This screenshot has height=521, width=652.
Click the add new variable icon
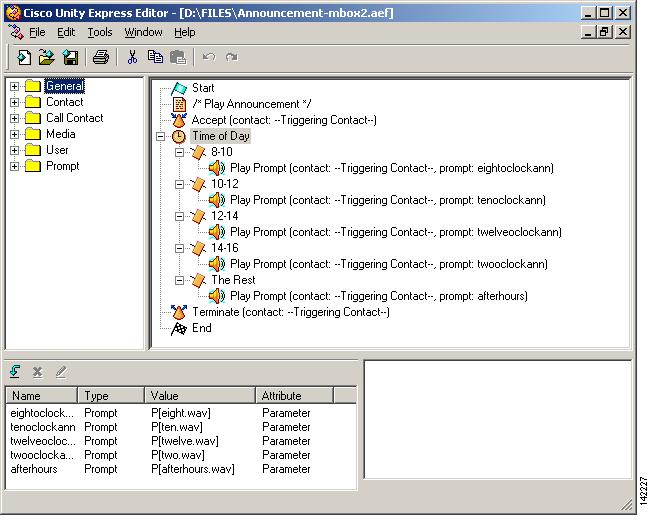pos(15,371)
